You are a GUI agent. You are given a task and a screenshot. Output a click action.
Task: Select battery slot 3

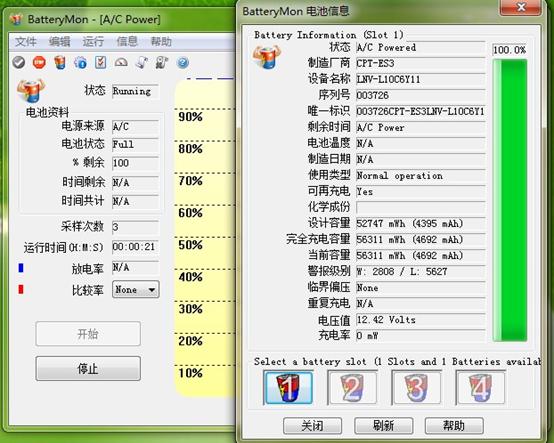[416, 387]
